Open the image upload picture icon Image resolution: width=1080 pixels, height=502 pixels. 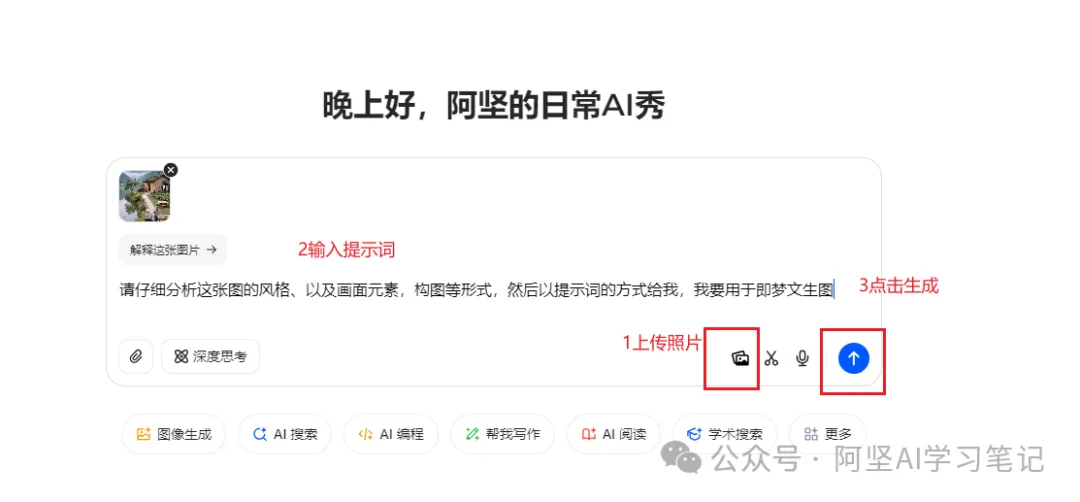740,358
